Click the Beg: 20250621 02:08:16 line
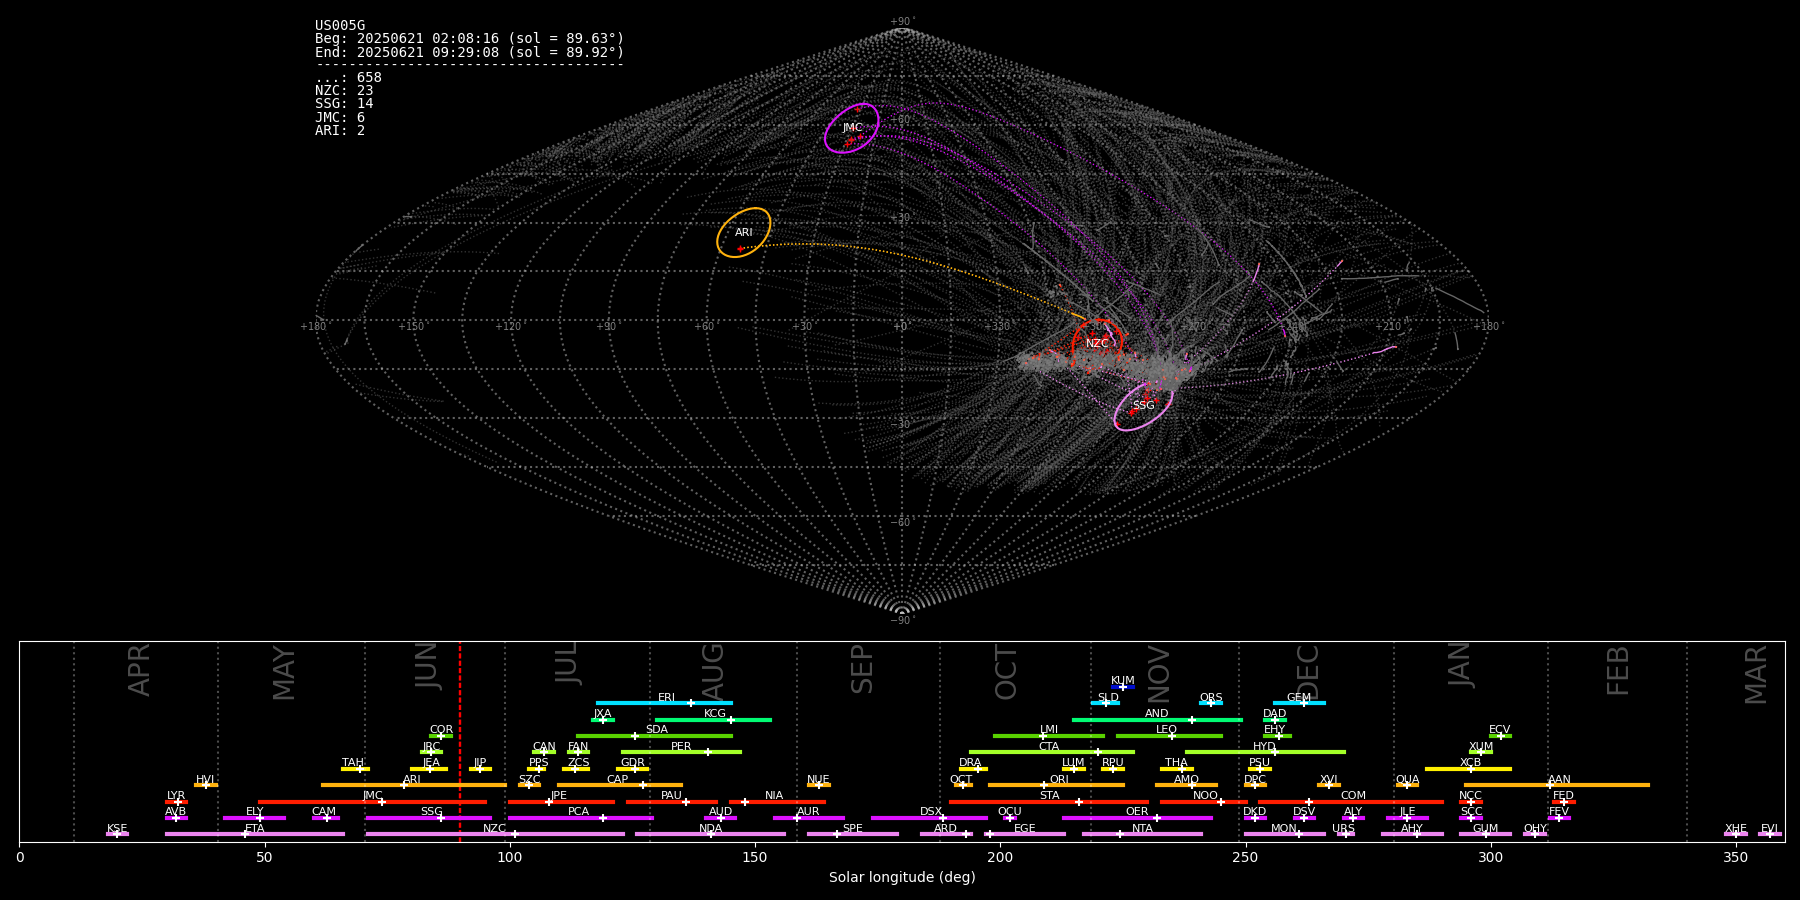The image size is (1800, 900). 469,39
